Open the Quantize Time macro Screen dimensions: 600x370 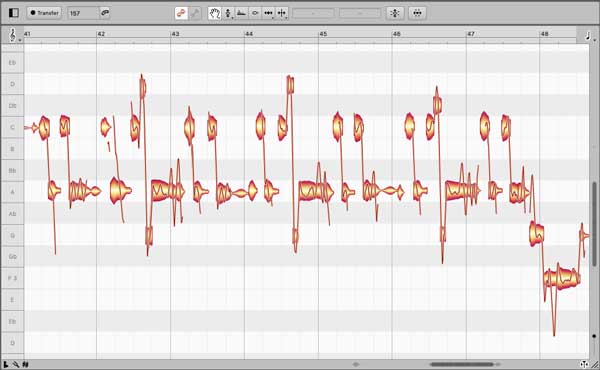point(417,13)
